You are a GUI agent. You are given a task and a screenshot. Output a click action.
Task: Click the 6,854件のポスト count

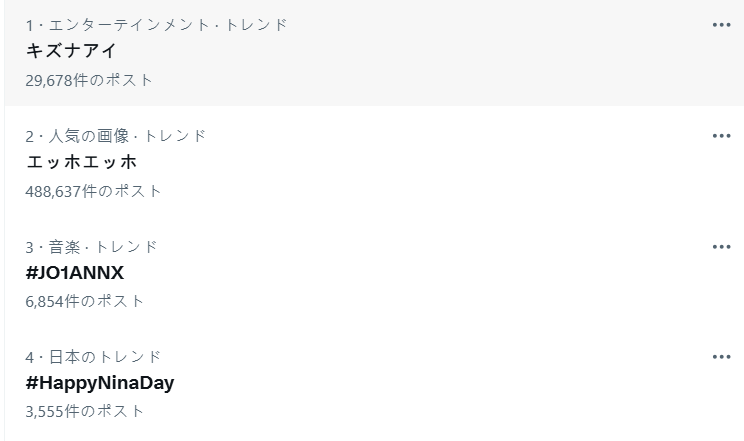85,301
